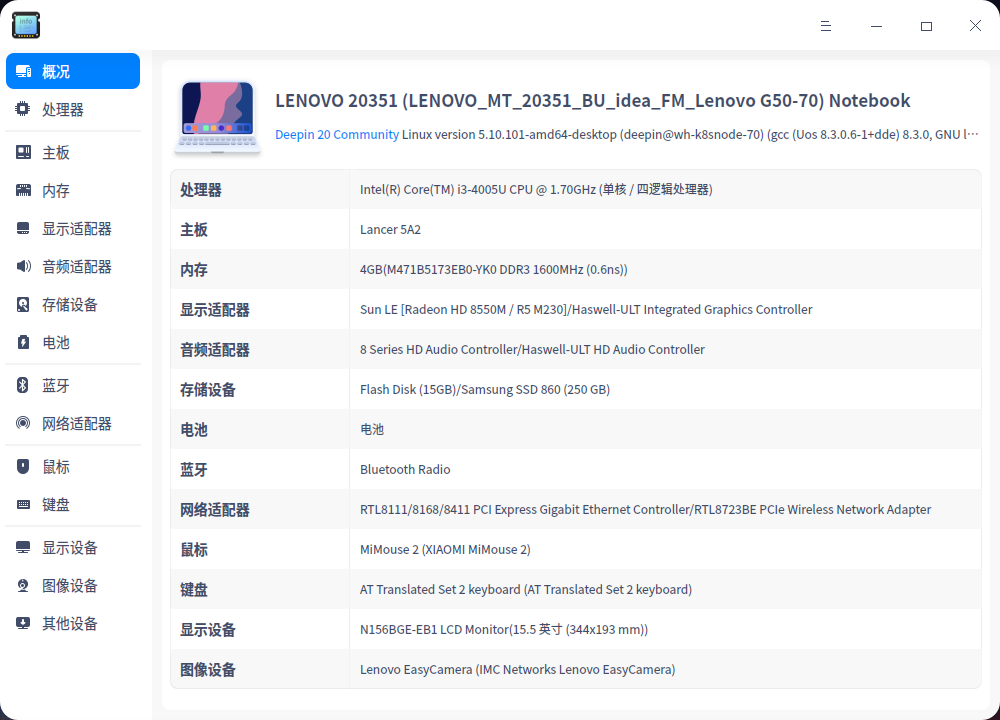This screenshot has height=720, width=1000.
Task: Click the 网络适配器 row label in table
Action: click(x=214, y=510)
